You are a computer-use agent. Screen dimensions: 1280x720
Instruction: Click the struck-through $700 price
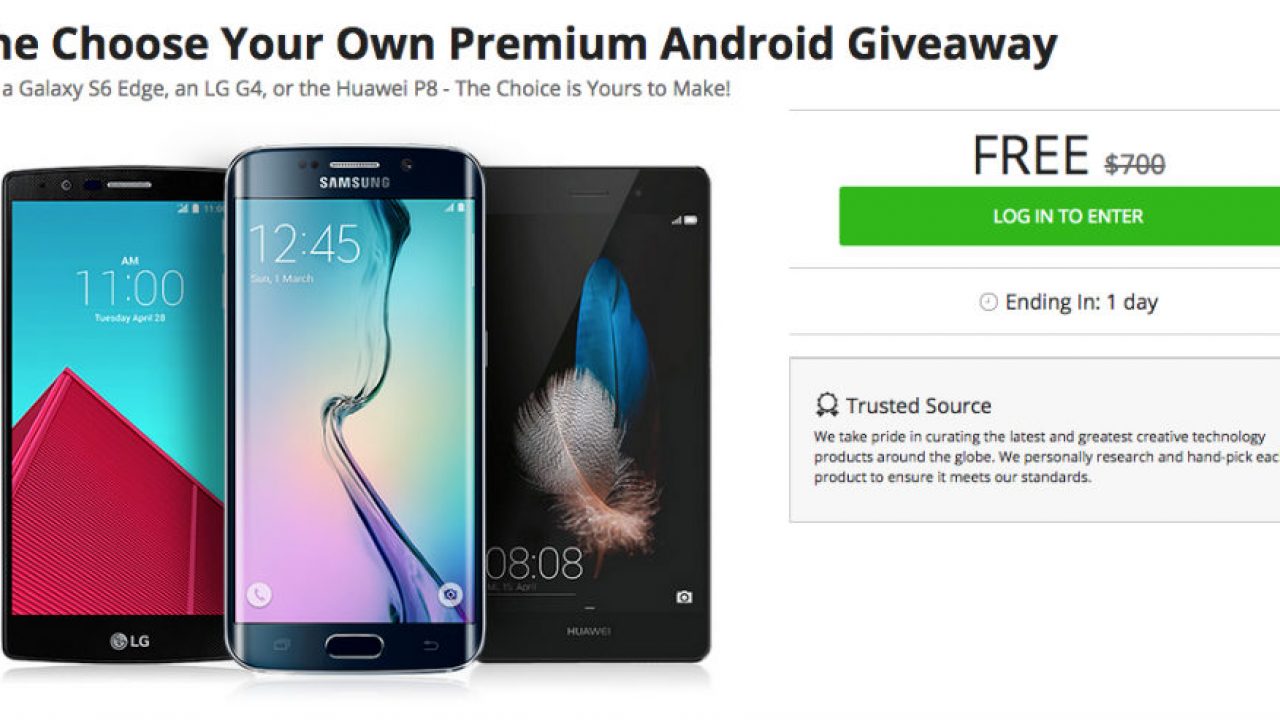click(x=1134, y=163)
